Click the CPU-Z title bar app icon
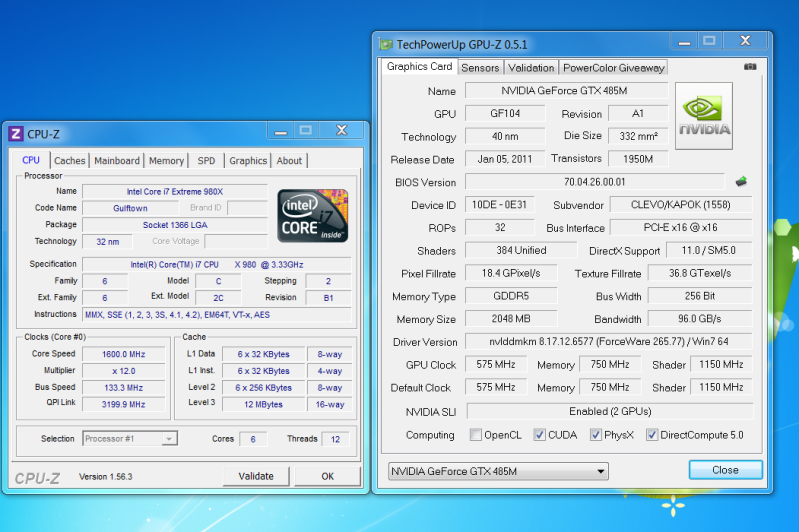This screenshot has width=799, height=532. [x=16, y=134]
